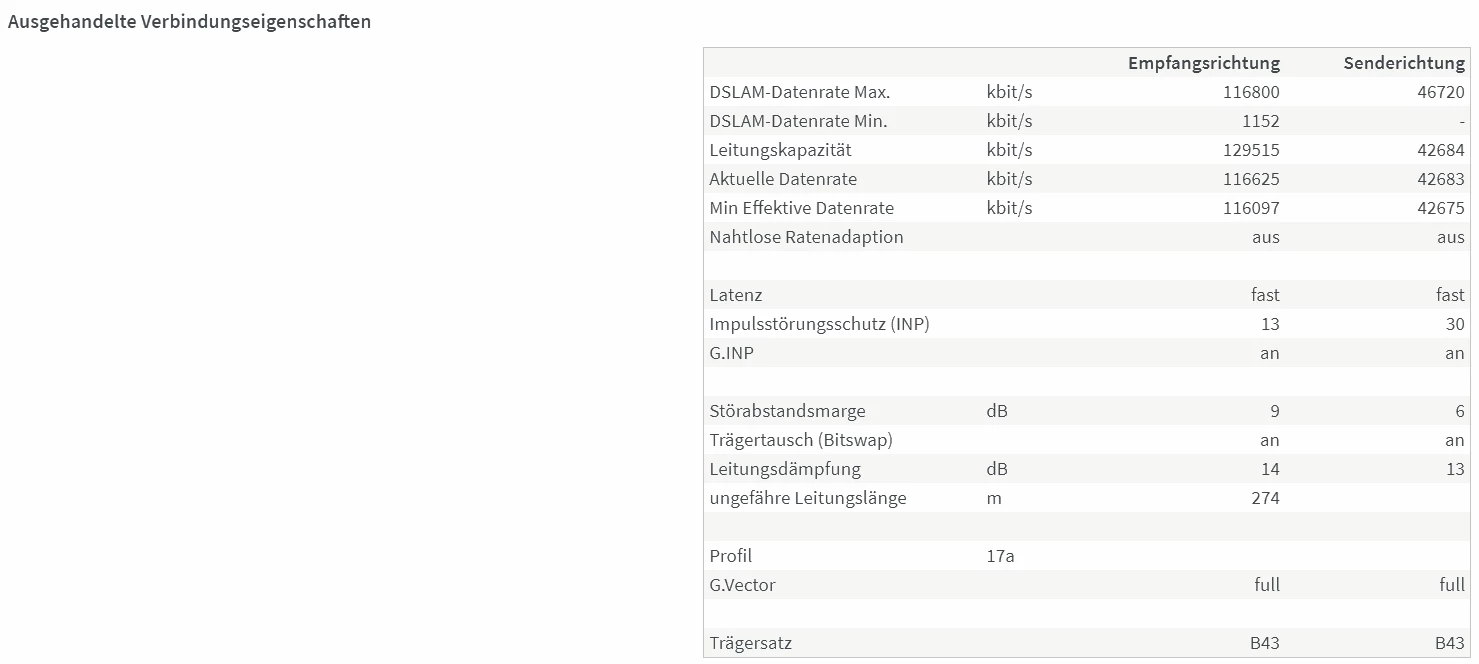Image resolution: width=1479 pixels, height=664 pixels.
Task: Click the Min Effektive Datenrate label
Action: pos(801,208)
